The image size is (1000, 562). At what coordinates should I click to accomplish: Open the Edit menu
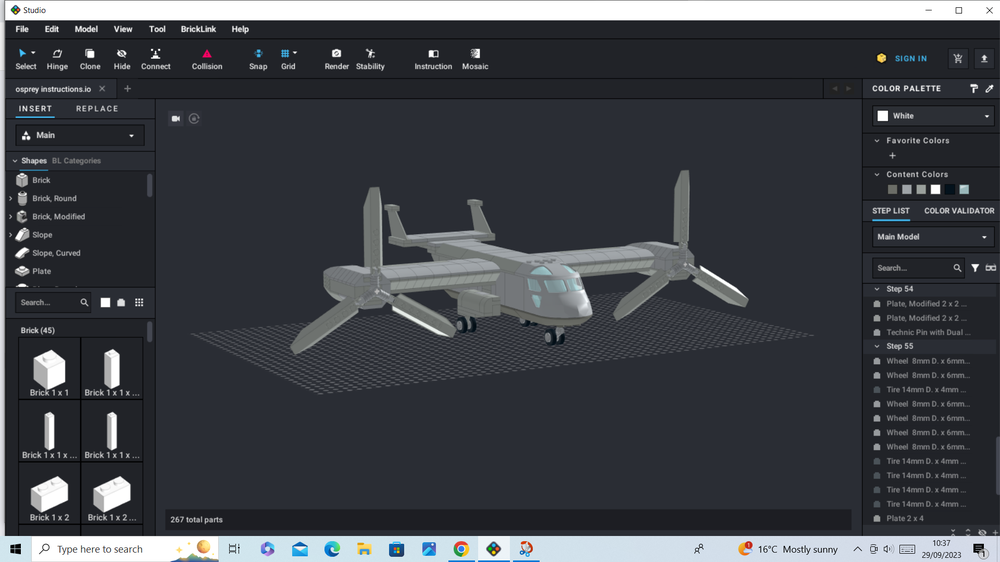click(x=52, y=29)
